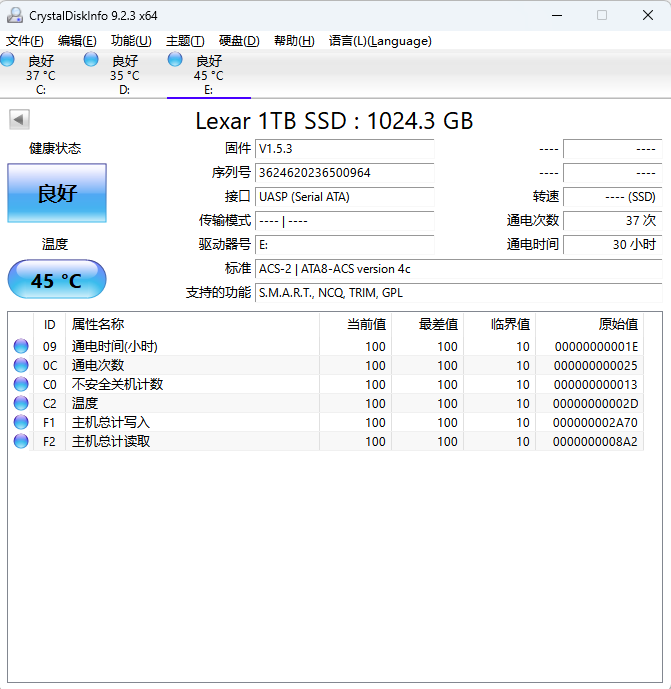The image size is (671, 689).
Task: Open the 功能(U) menu
Action: coord(131,41)
